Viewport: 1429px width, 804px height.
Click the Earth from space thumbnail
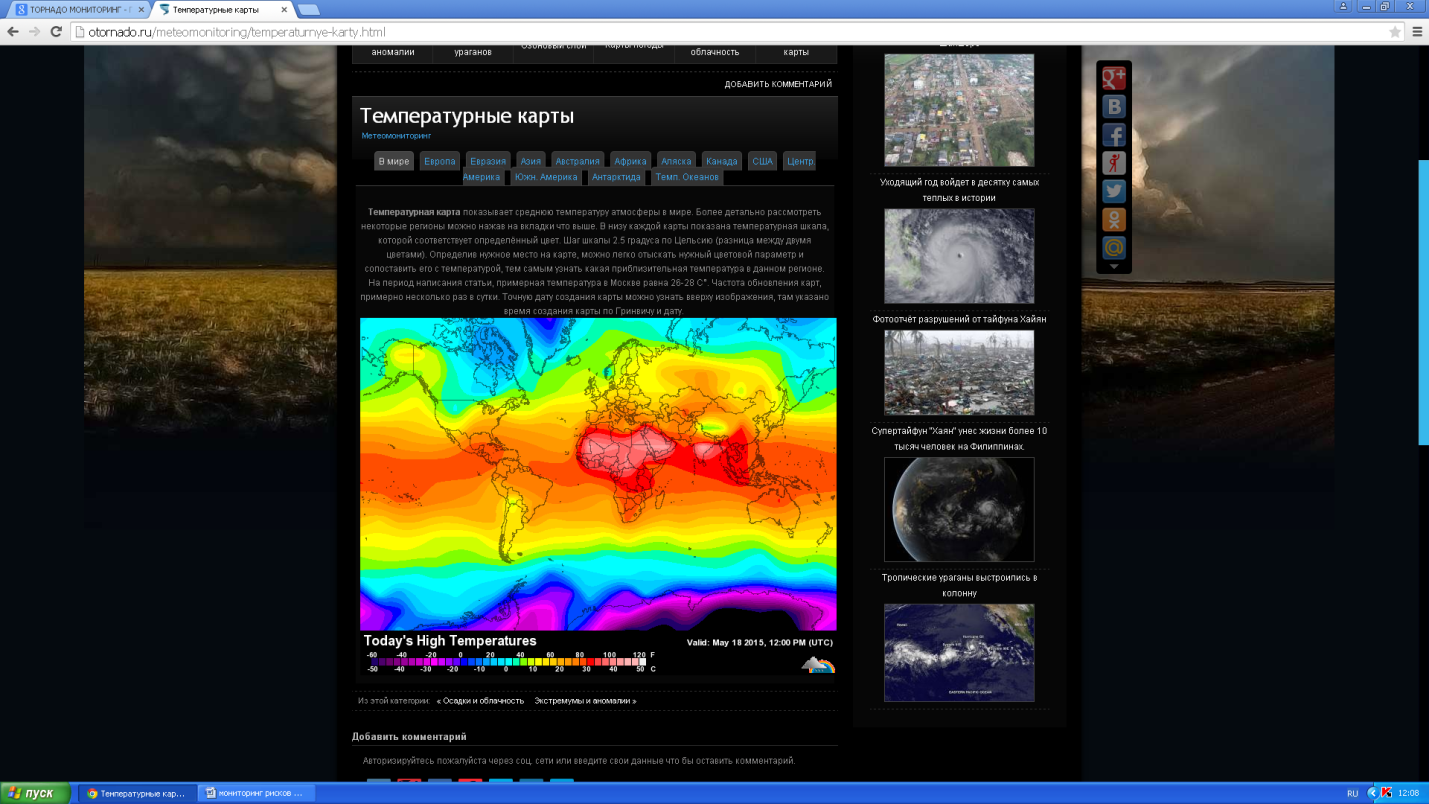pos(959,510)
